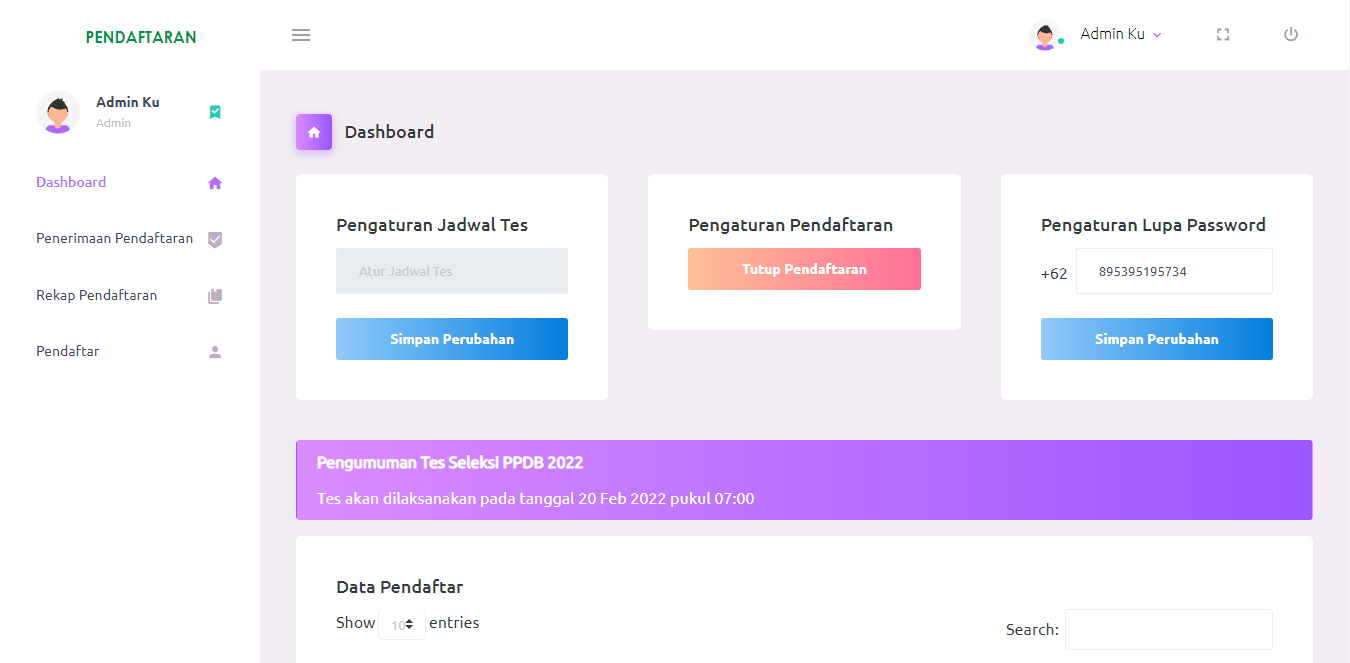Open the Admin Ku profile dropdown
This screenshot has height=663, width=1350.
(x=1120, y=35)
